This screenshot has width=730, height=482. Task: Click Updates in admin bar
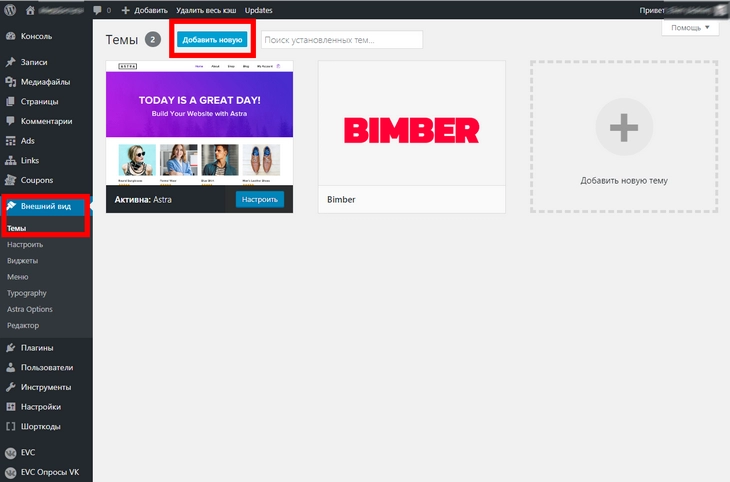tap(258, 10)
